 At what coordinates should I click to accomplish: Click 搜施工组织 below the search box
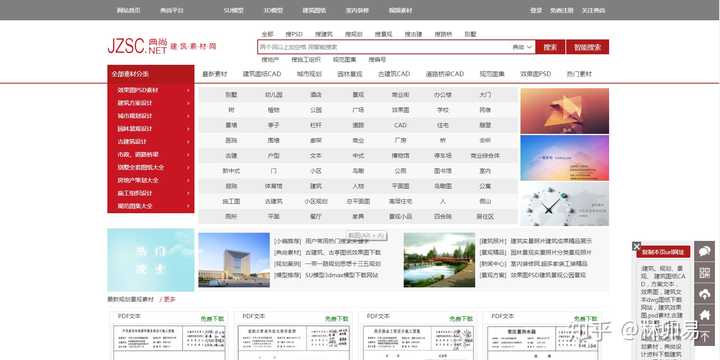click(x=306, y=60)
